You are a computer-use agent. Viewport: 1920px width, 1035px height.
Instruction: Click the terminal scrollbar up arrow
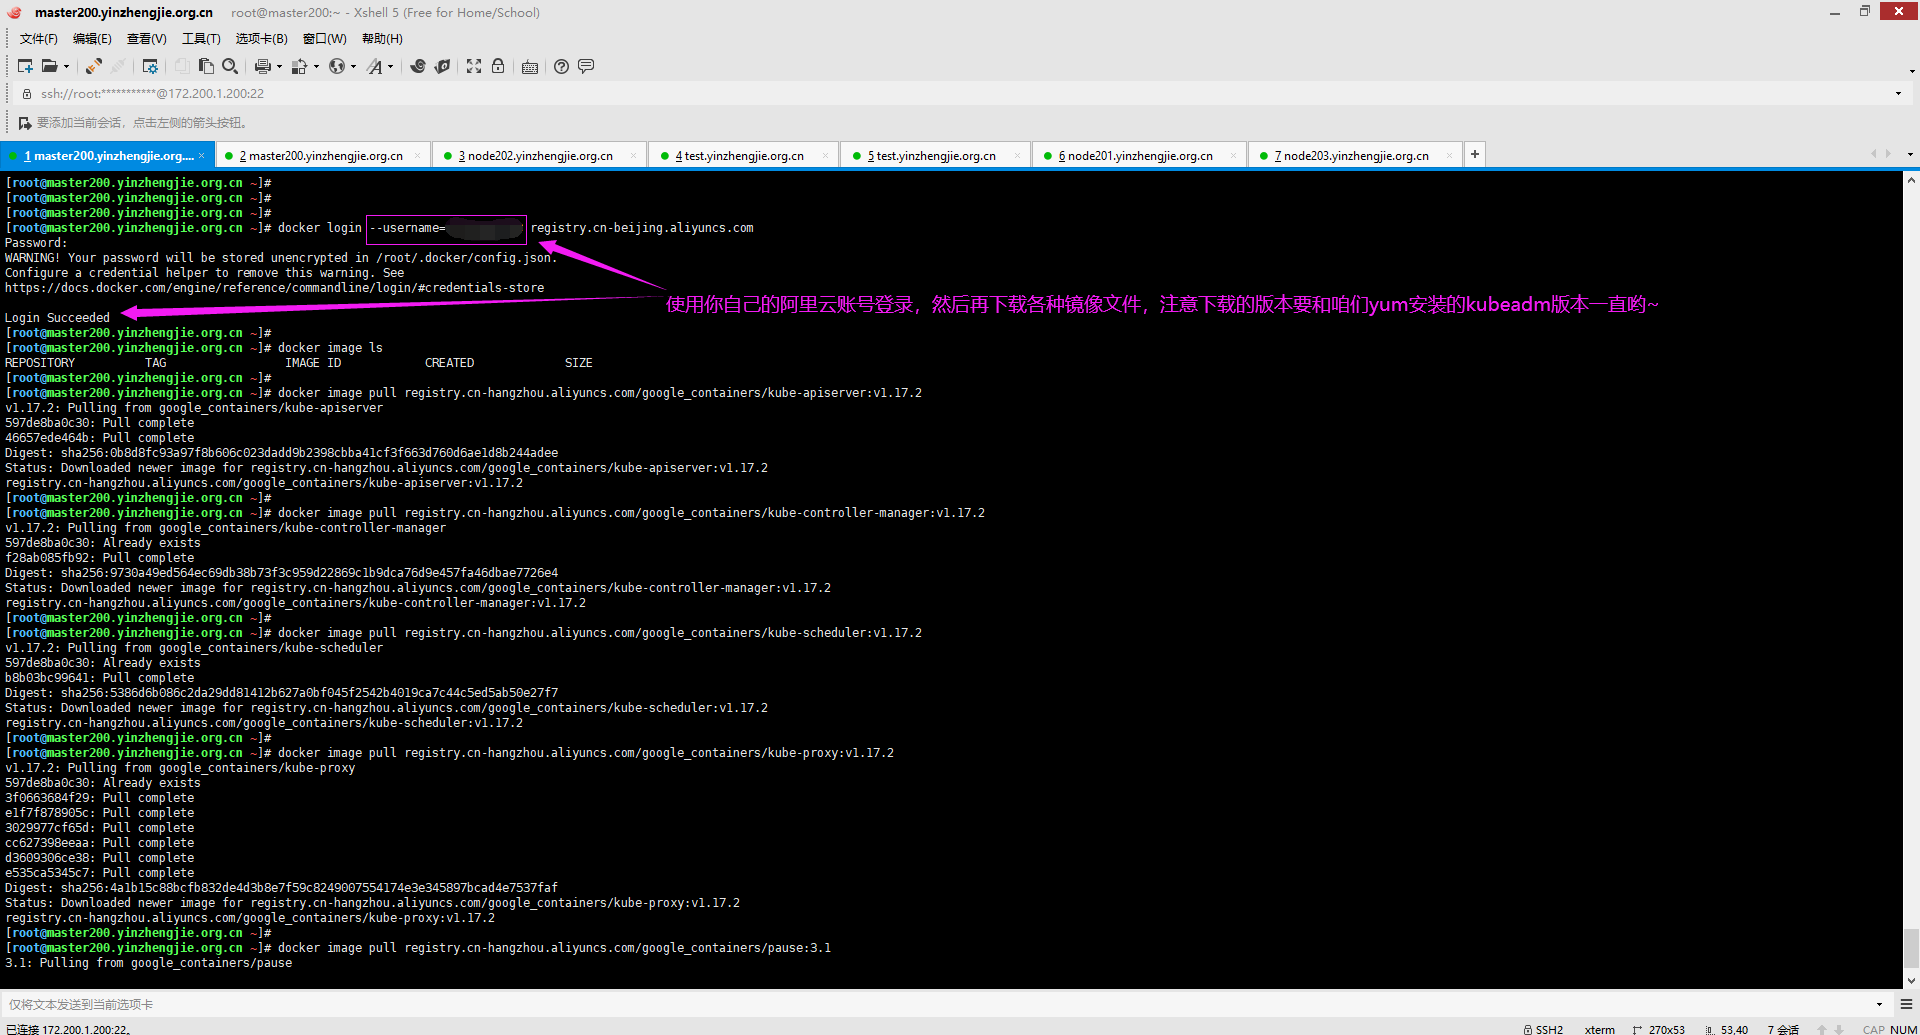1911,181
